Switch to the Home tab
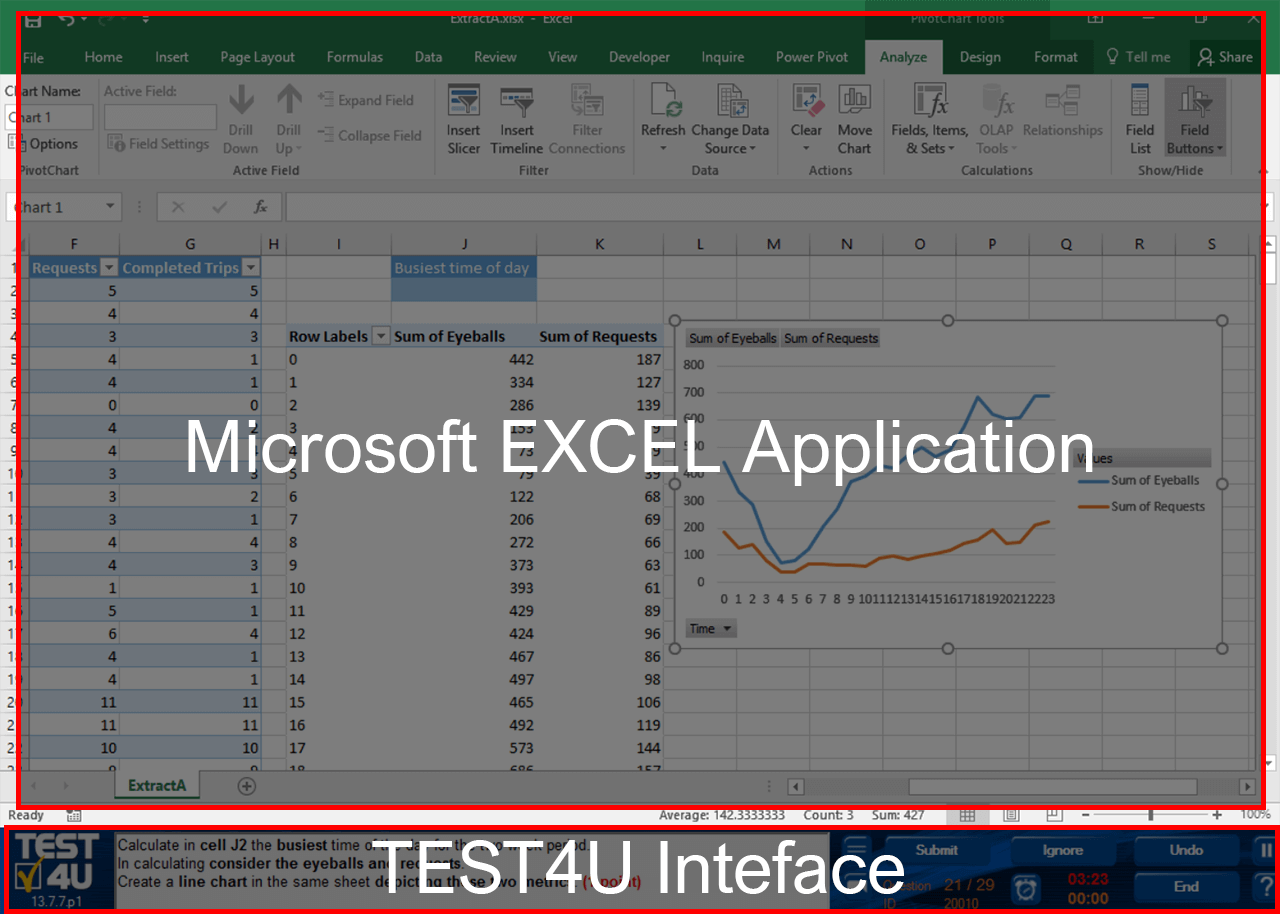Viewport: 1280px width, 914px height. [104, 57]
